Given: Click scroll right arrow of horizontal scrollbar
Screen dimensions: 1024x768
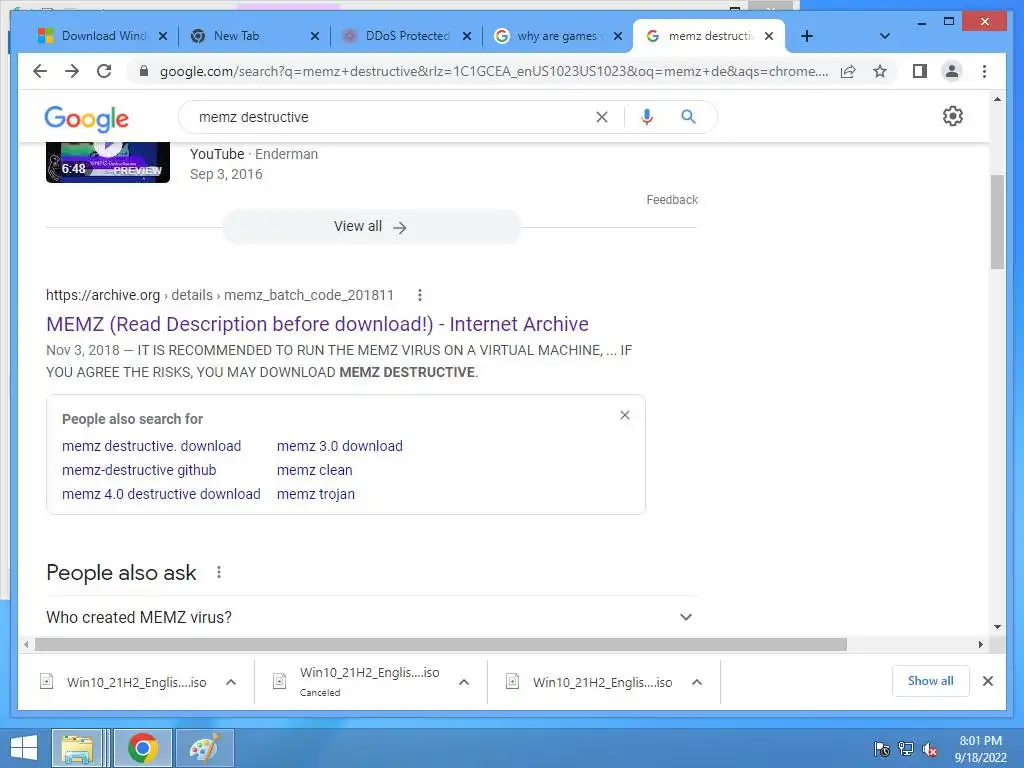Looking at the screenshot, I should tap(980, 645).
